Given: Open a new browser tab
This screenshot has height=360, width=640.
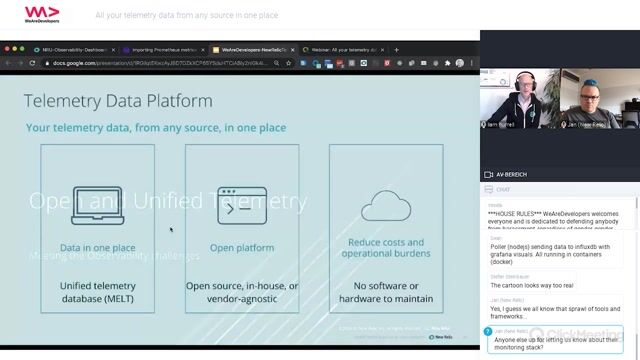Looking at the screenshot, I should click(x=396, y=50).
